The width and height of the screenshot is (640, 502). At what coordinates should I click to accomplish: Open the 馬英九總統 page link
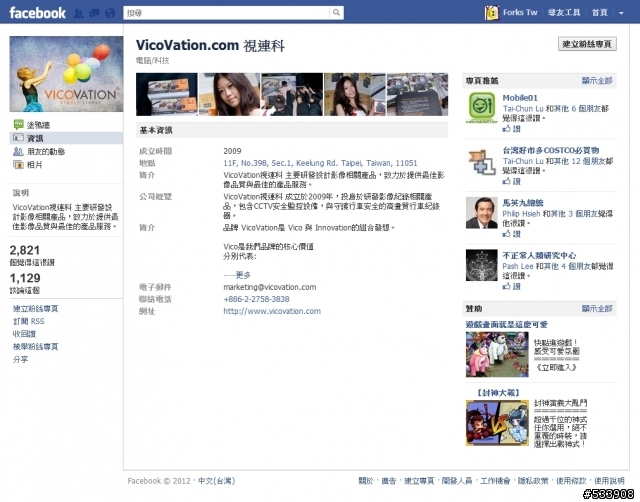click(x=522, y=203)
